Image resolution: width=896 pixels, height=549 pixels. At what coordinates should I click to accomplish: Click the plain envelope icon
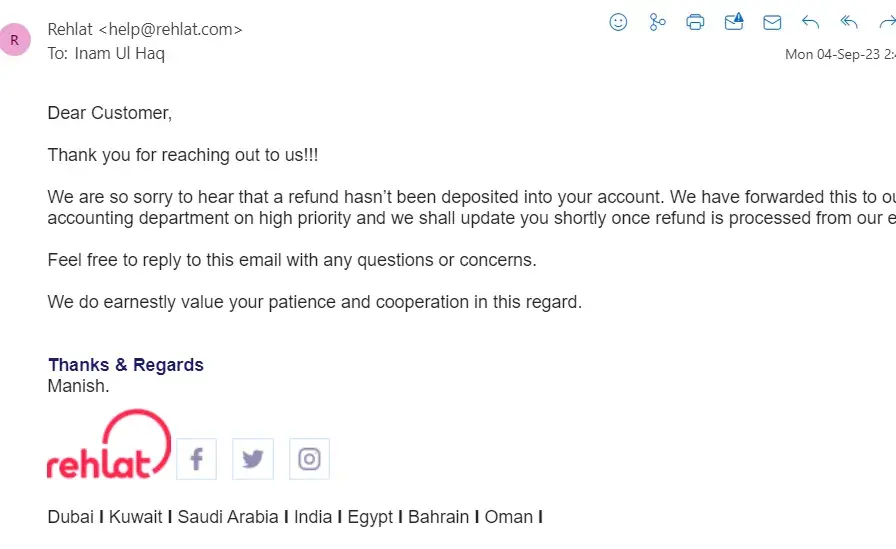coord(772,22)
